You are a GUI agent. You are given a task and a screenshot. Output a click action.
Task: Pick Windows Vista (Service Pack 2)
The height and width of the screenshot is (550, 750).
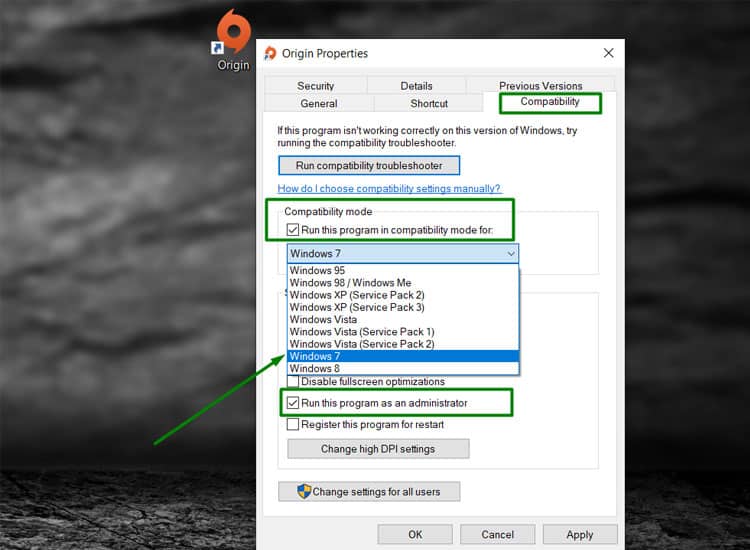click(x=403, y=344)
